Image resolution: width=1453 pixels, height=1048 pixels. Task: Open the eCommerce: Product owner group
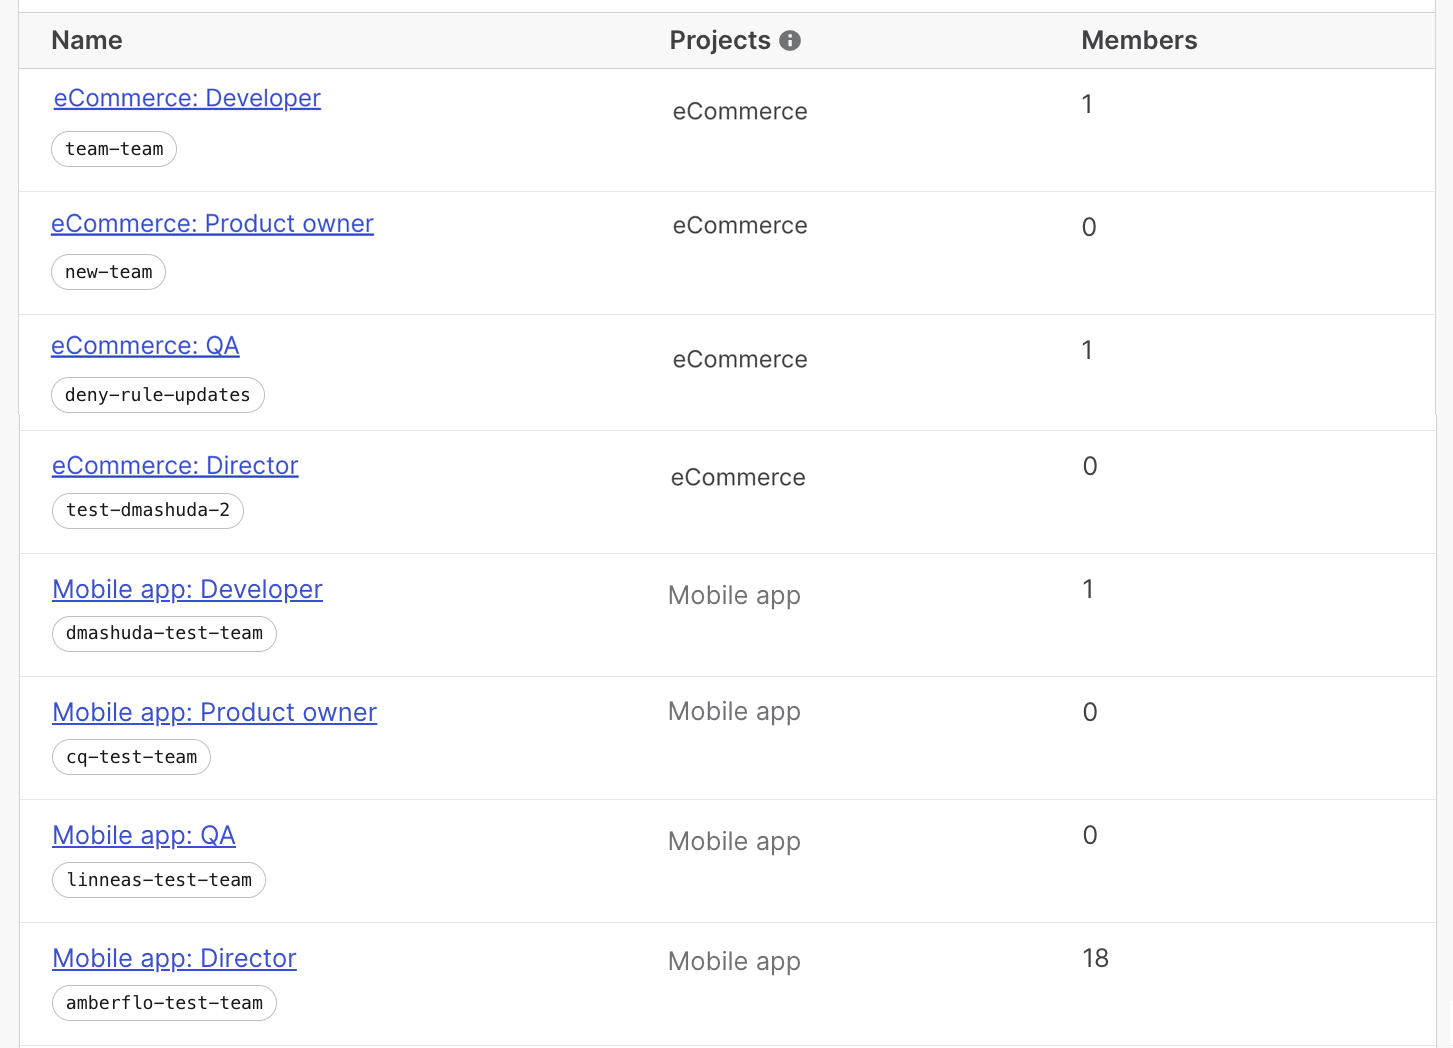click(x=212, y=223)
